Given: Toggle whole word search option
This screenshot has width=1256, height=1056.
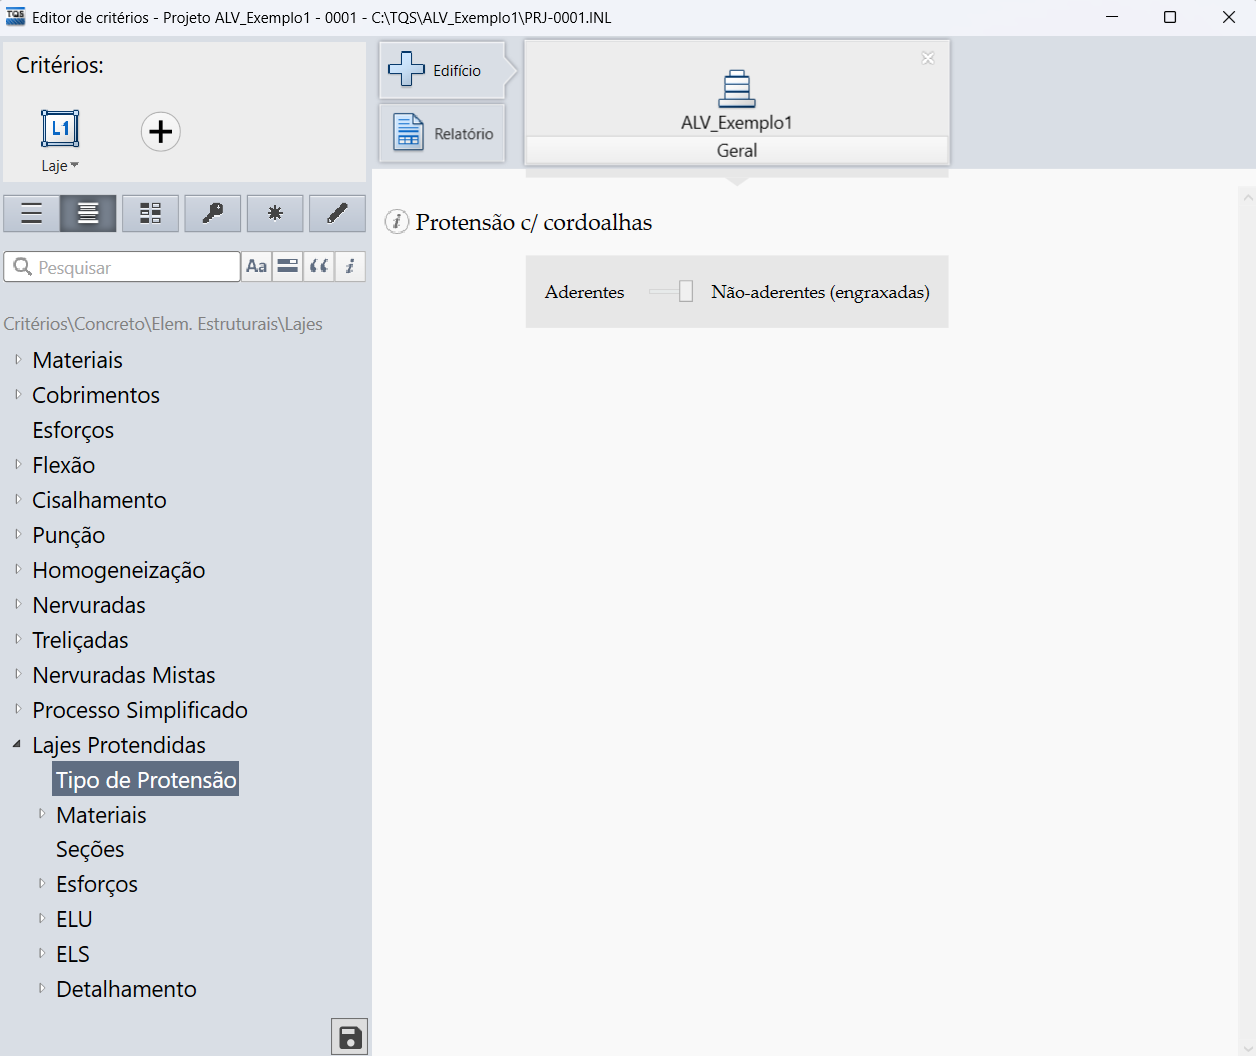Looking at the screenshot, I should click(288, 267).
